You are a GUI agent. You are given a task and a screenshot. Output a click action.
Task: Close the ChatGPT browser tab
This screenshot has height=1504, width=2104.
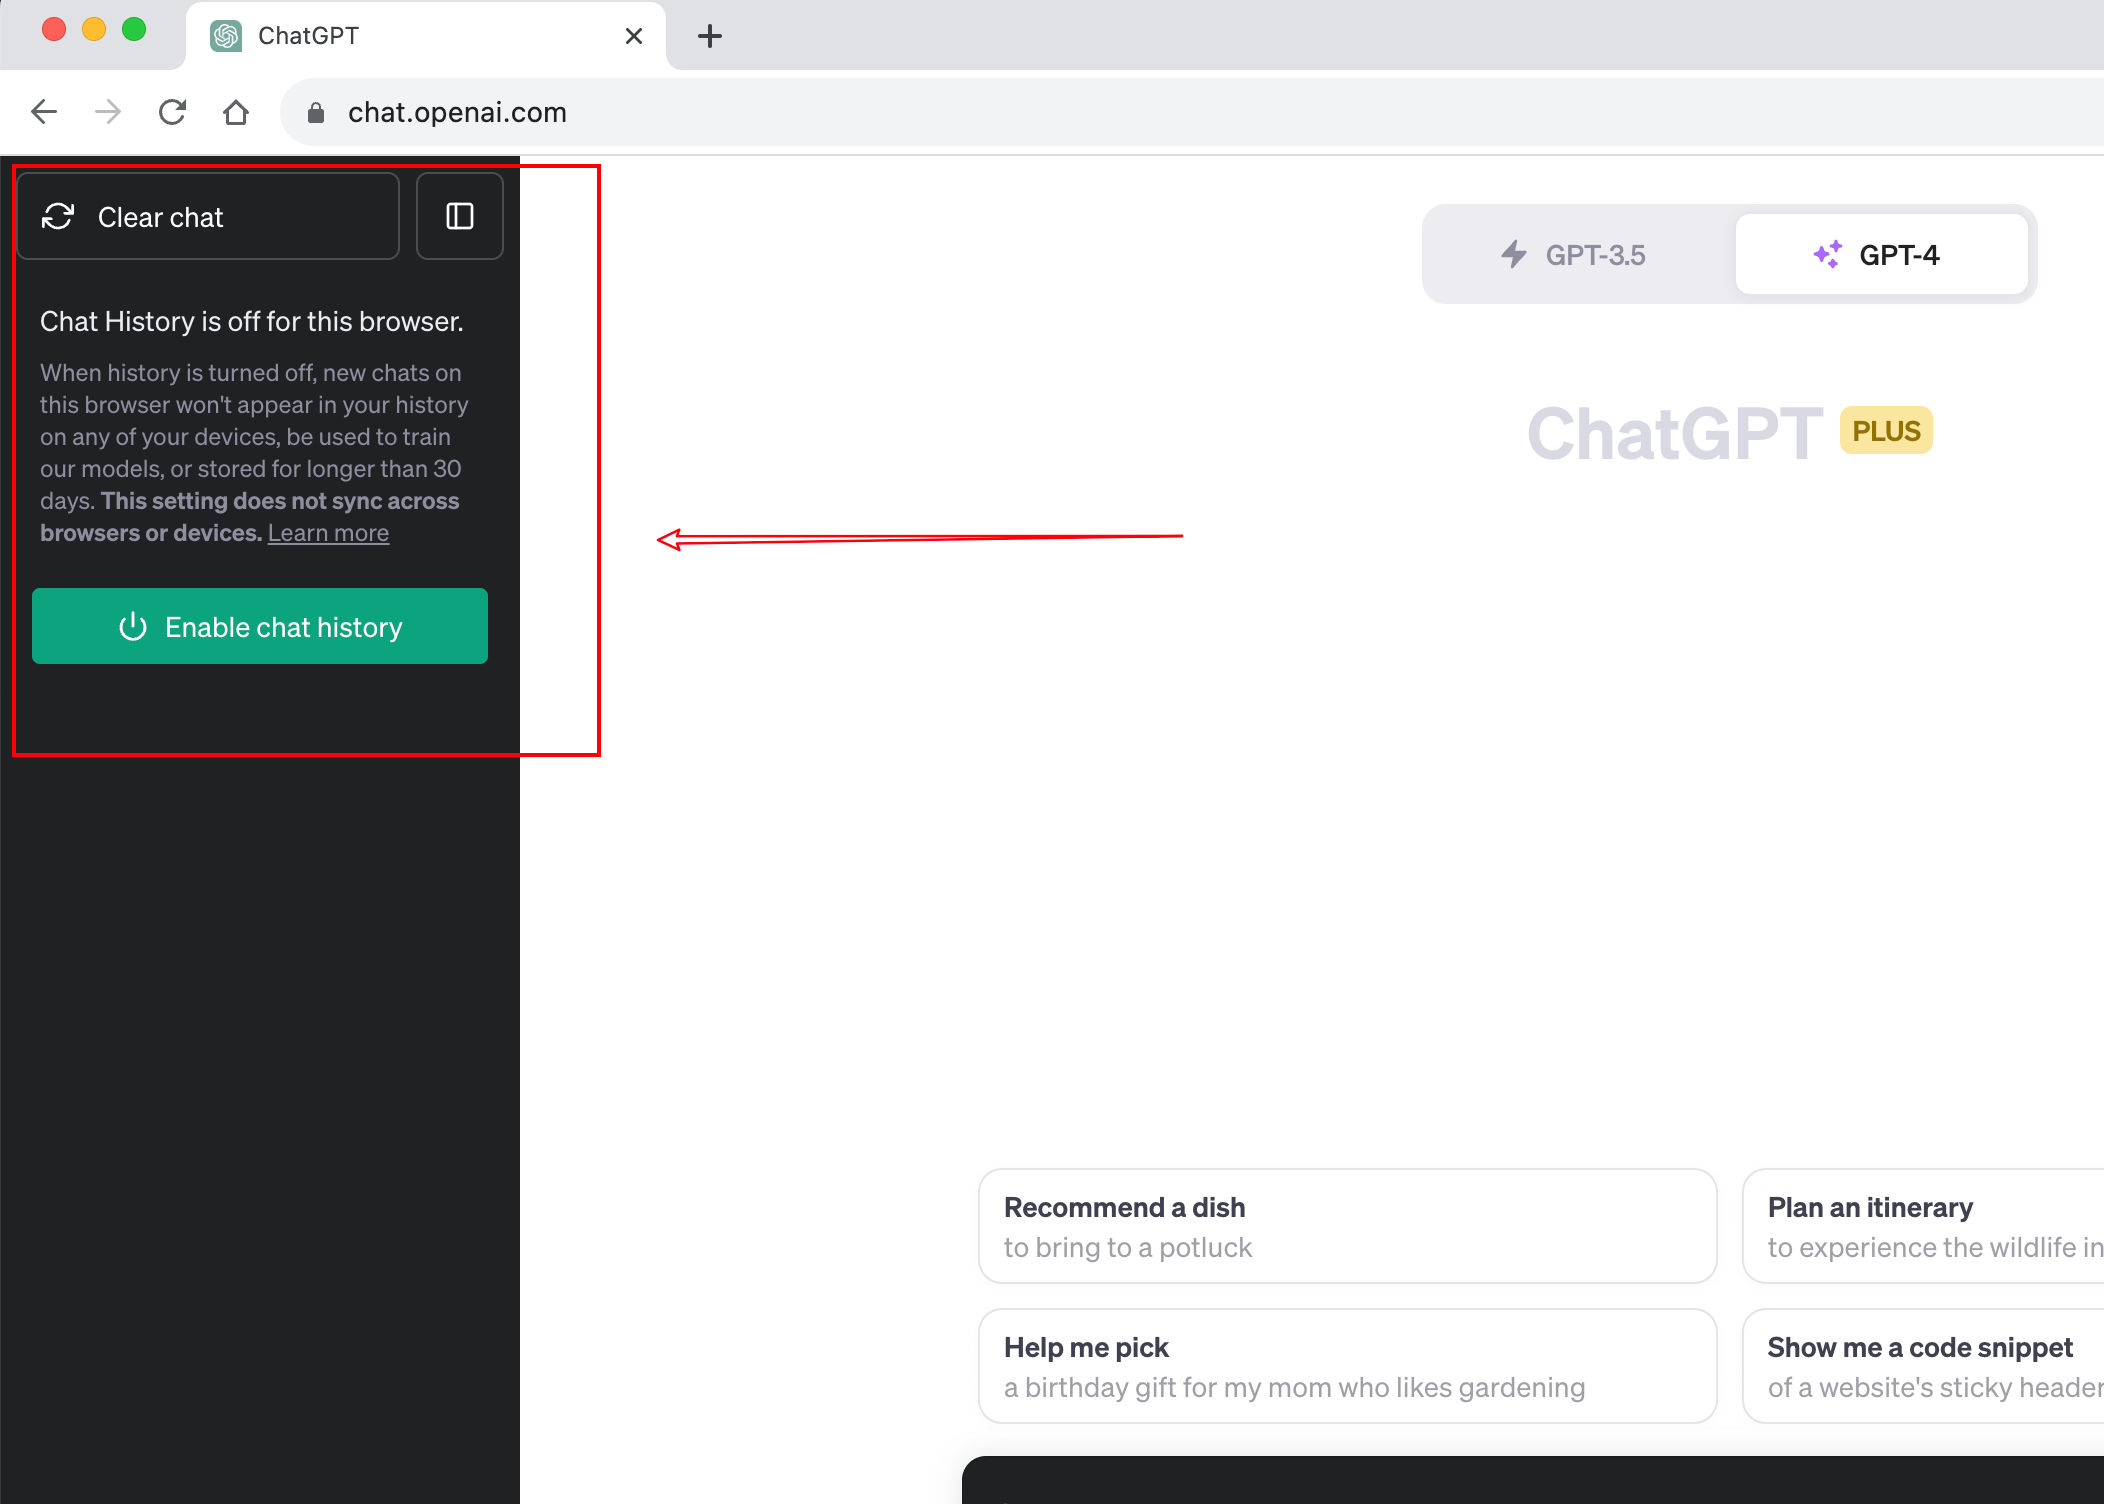634,36
